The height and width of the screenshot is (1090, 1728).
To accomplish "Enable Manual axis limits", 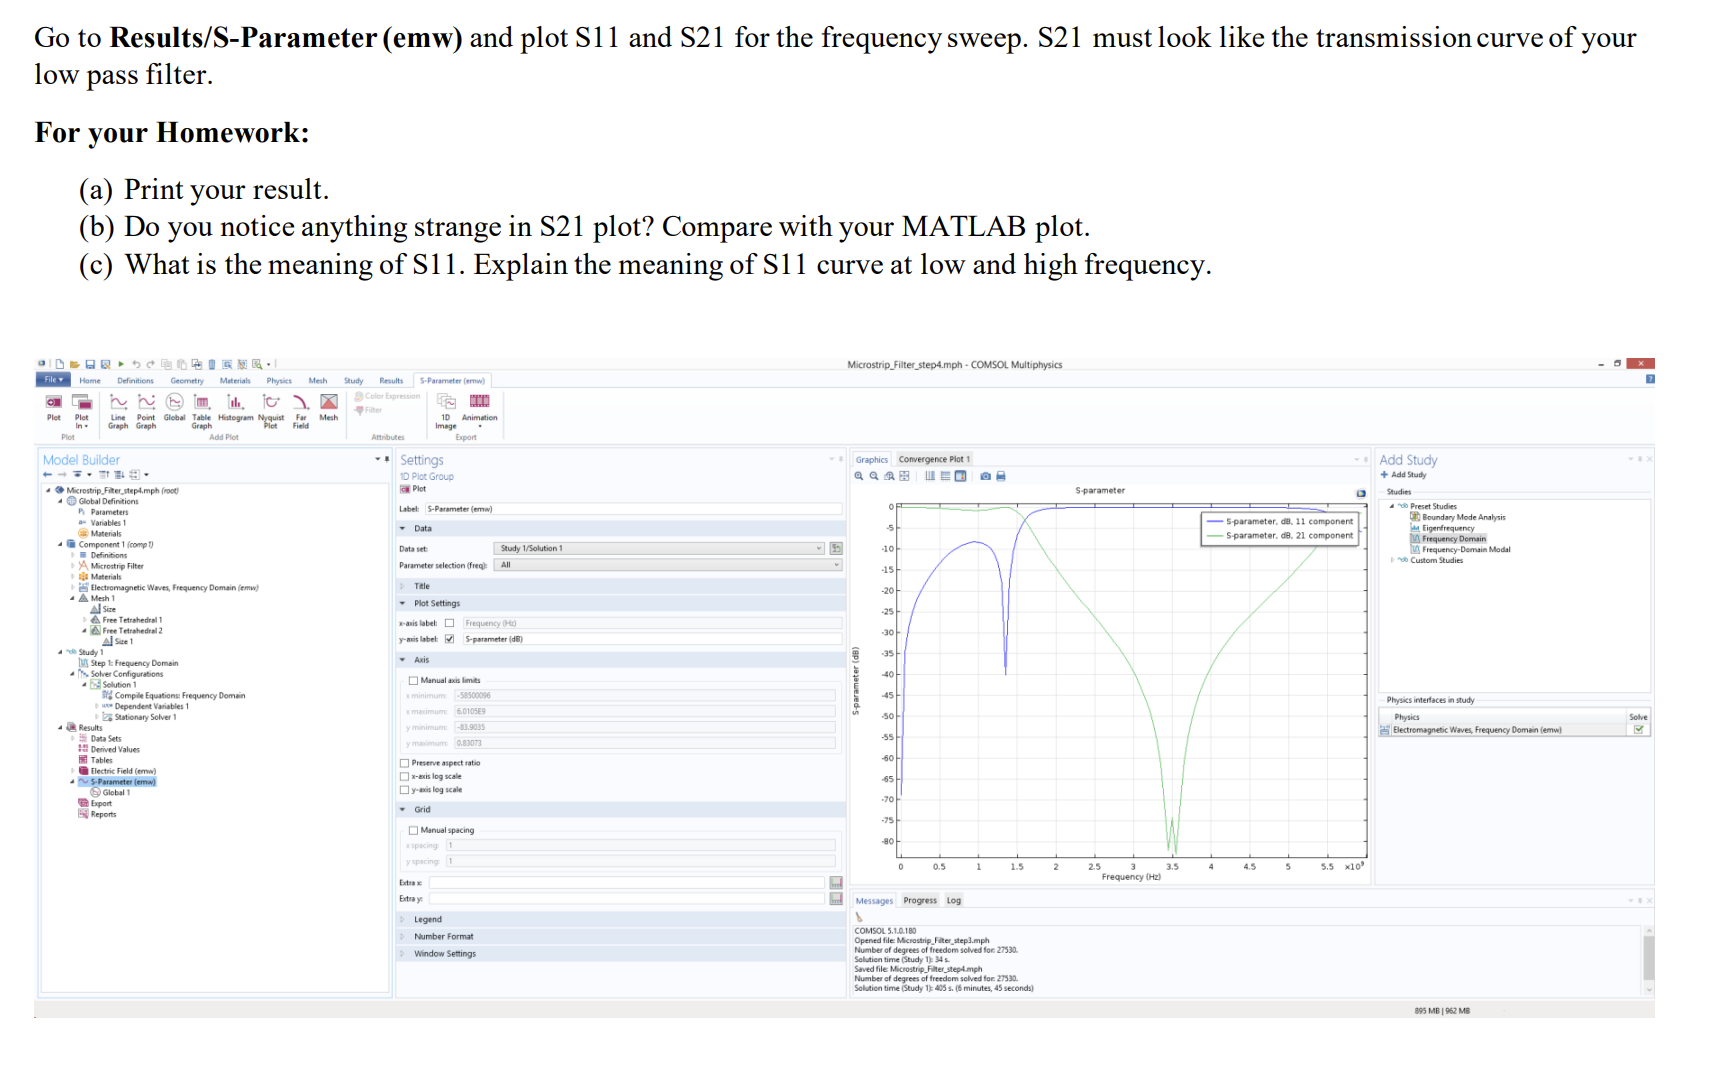I will (x=412, y=679).
